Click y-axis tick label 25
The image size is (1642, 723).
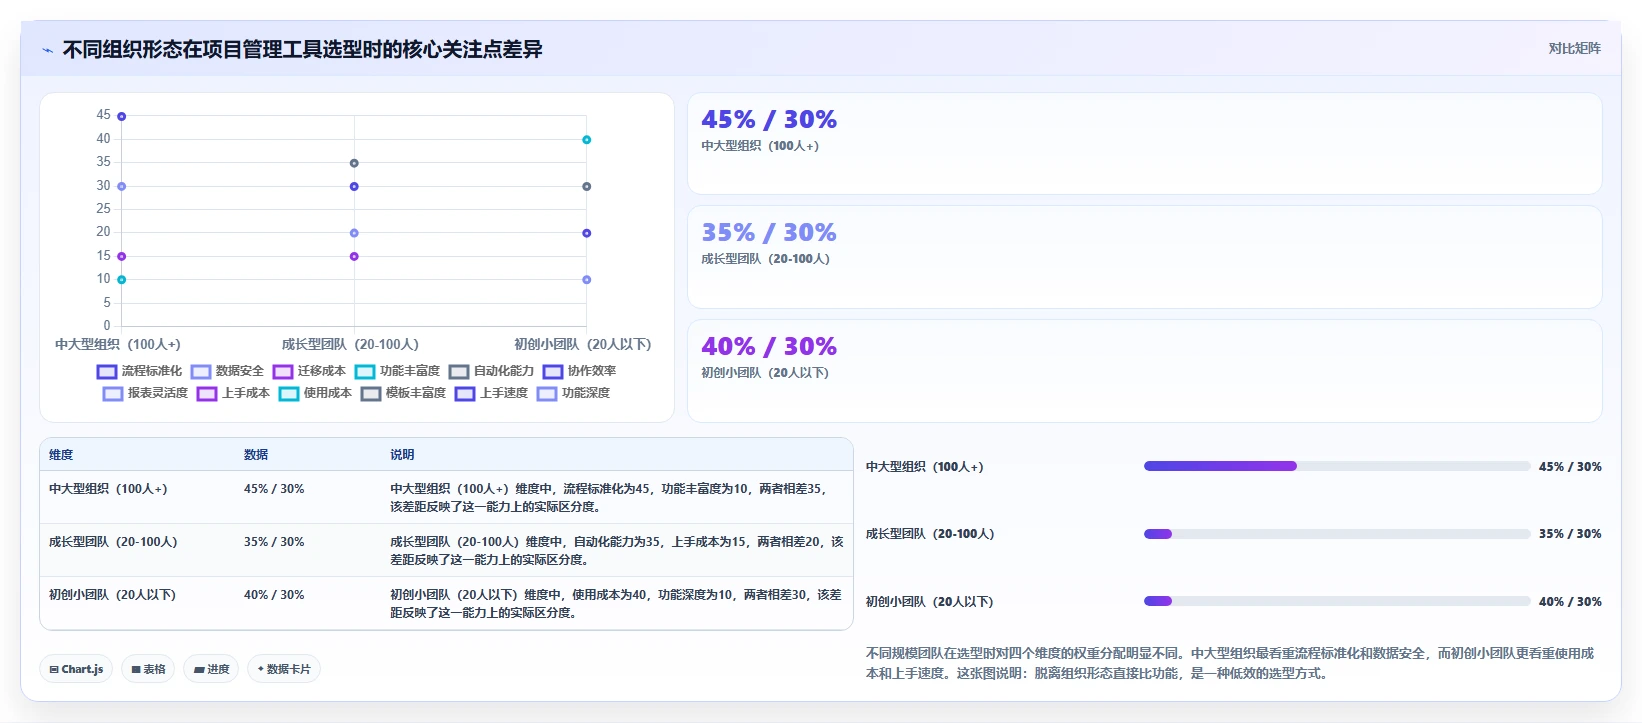coord(104,208)
